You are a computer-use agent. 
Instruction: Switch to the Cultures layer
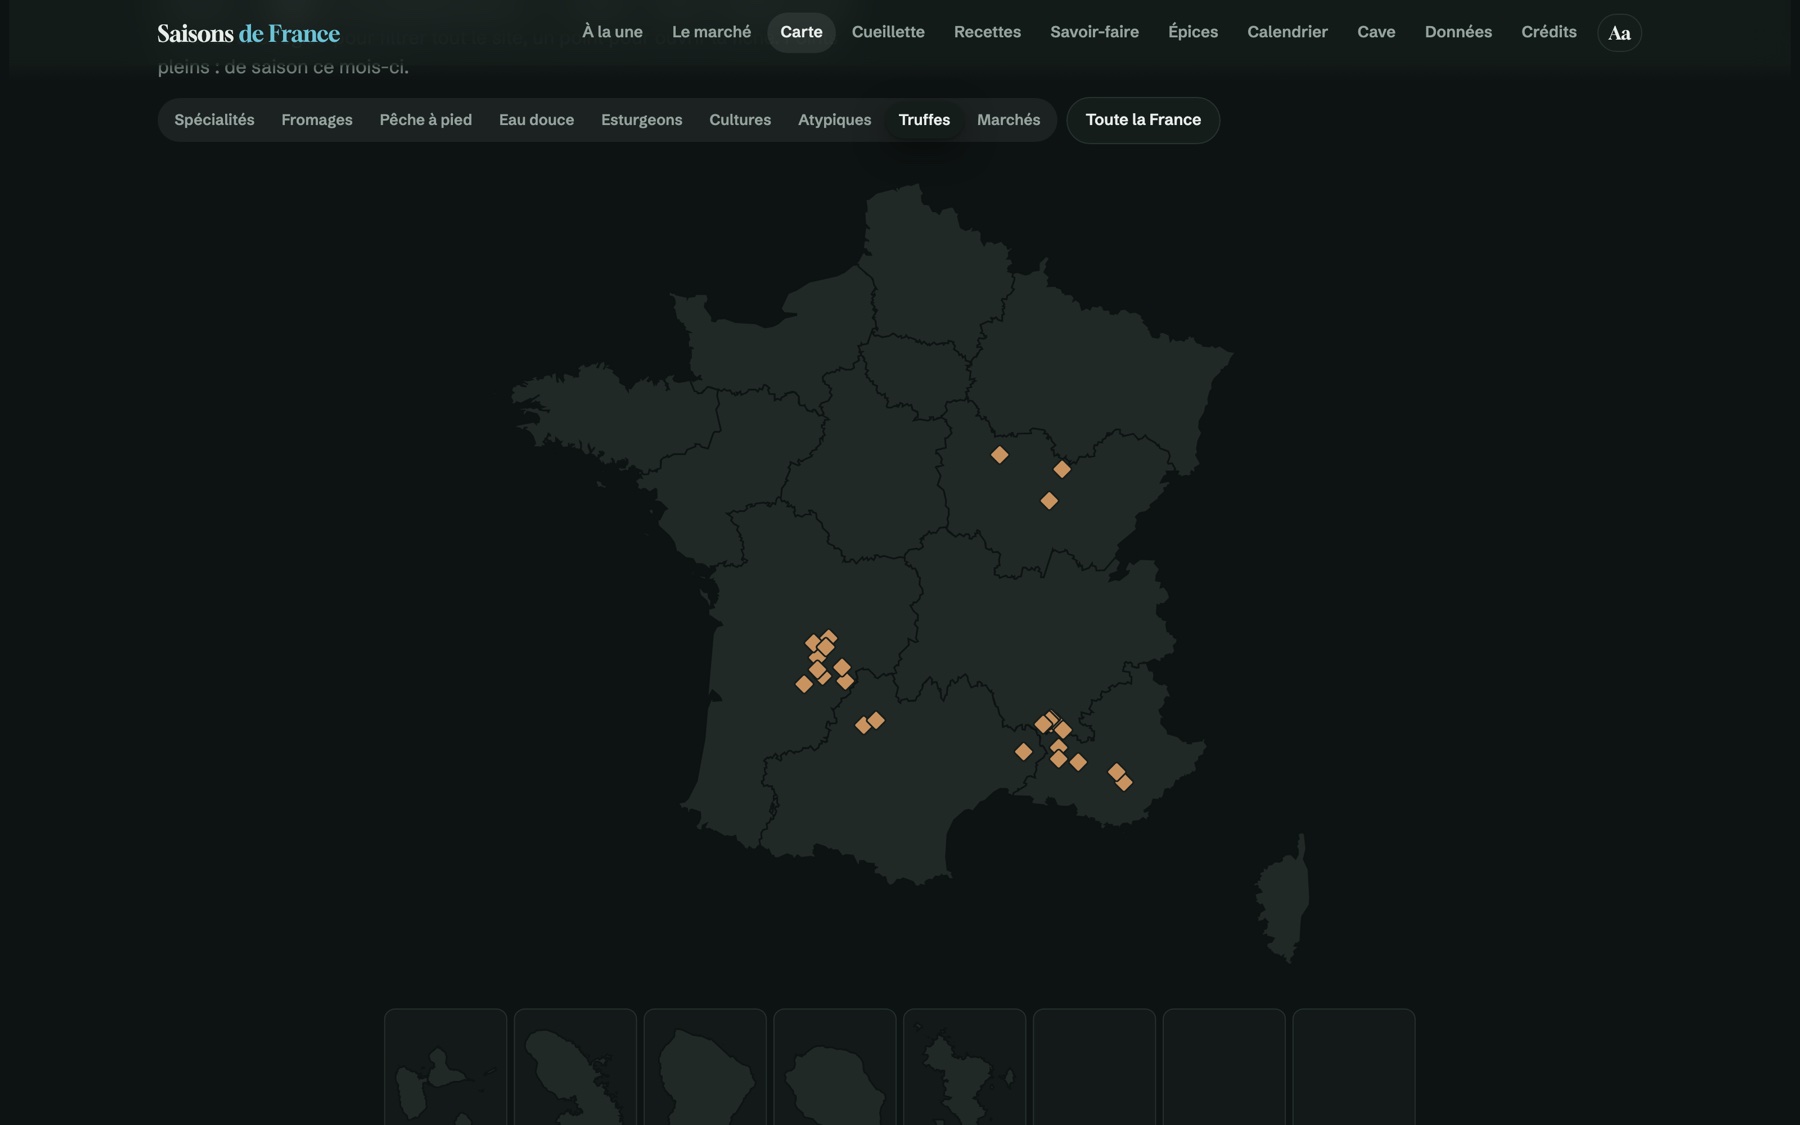click(740, 120)
